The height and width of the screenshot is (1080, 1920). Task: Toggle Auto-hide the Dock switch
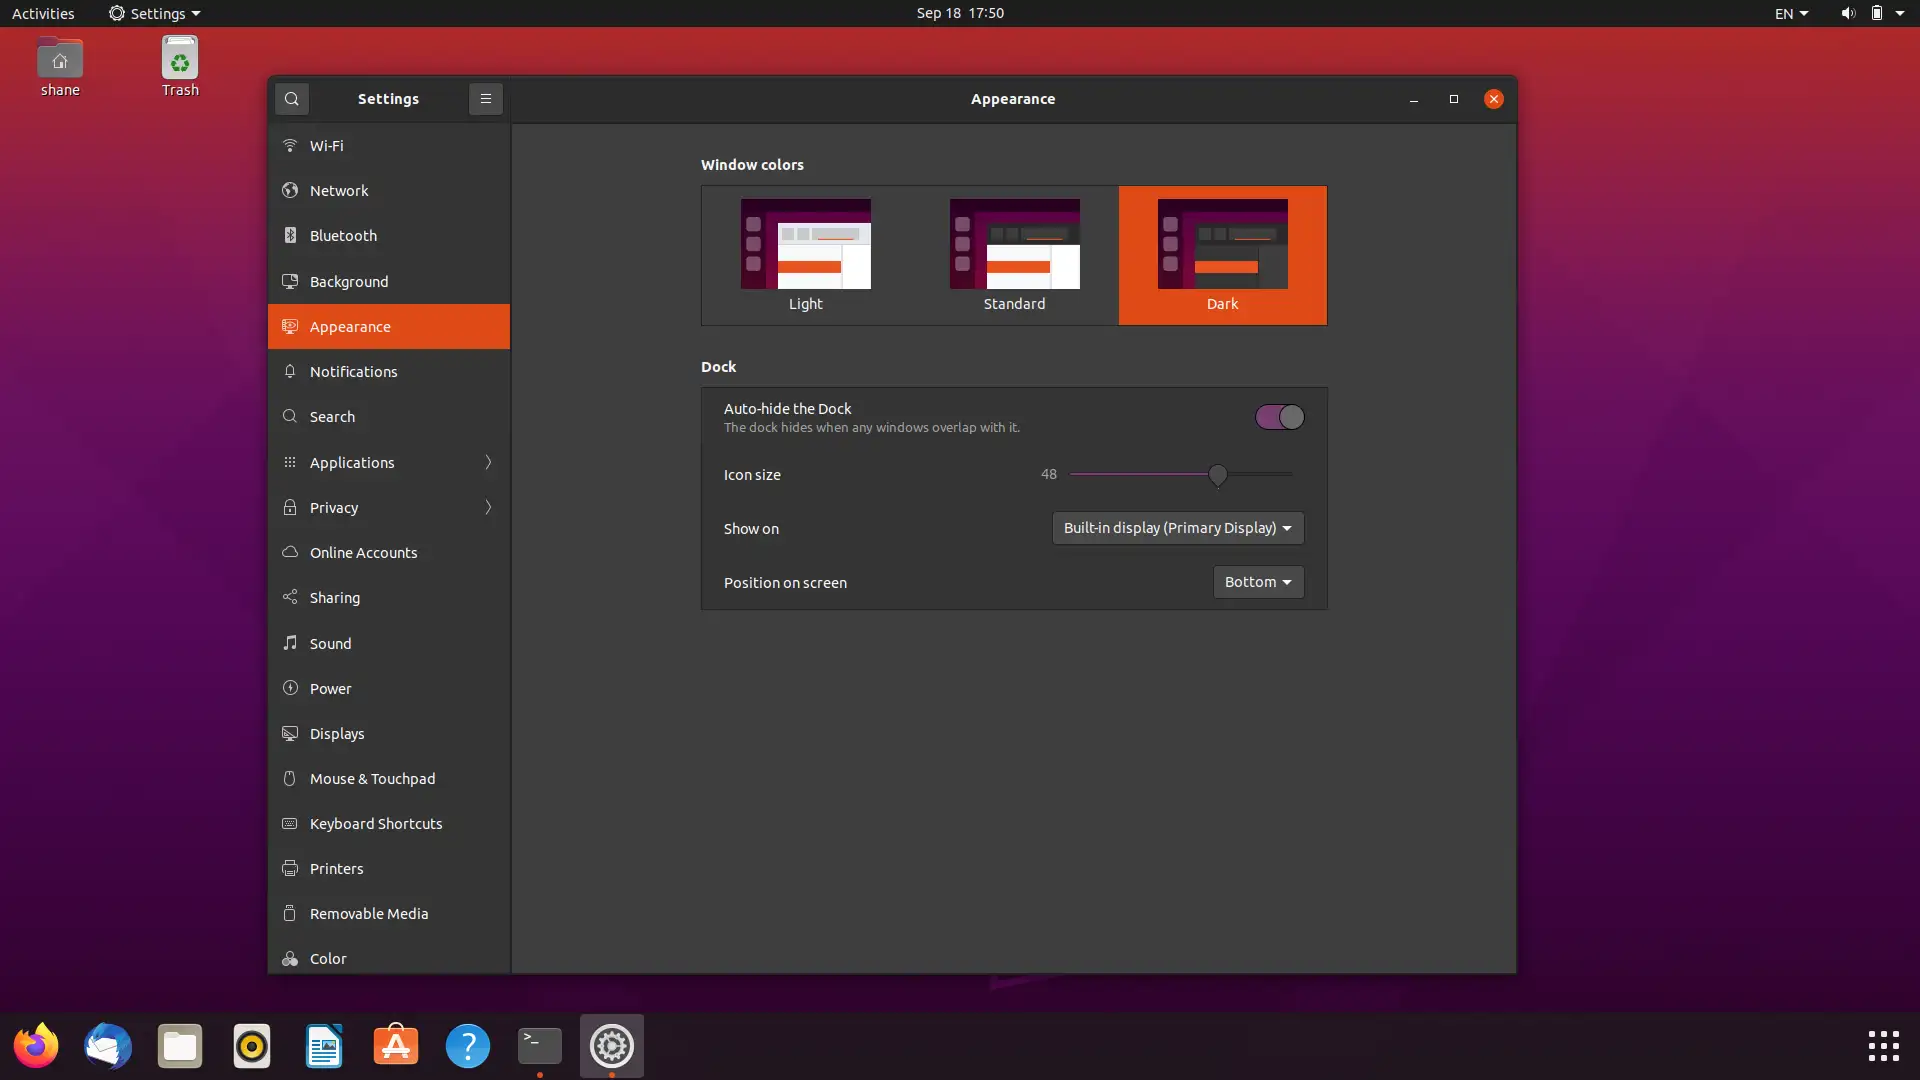tap(1279, 417)
